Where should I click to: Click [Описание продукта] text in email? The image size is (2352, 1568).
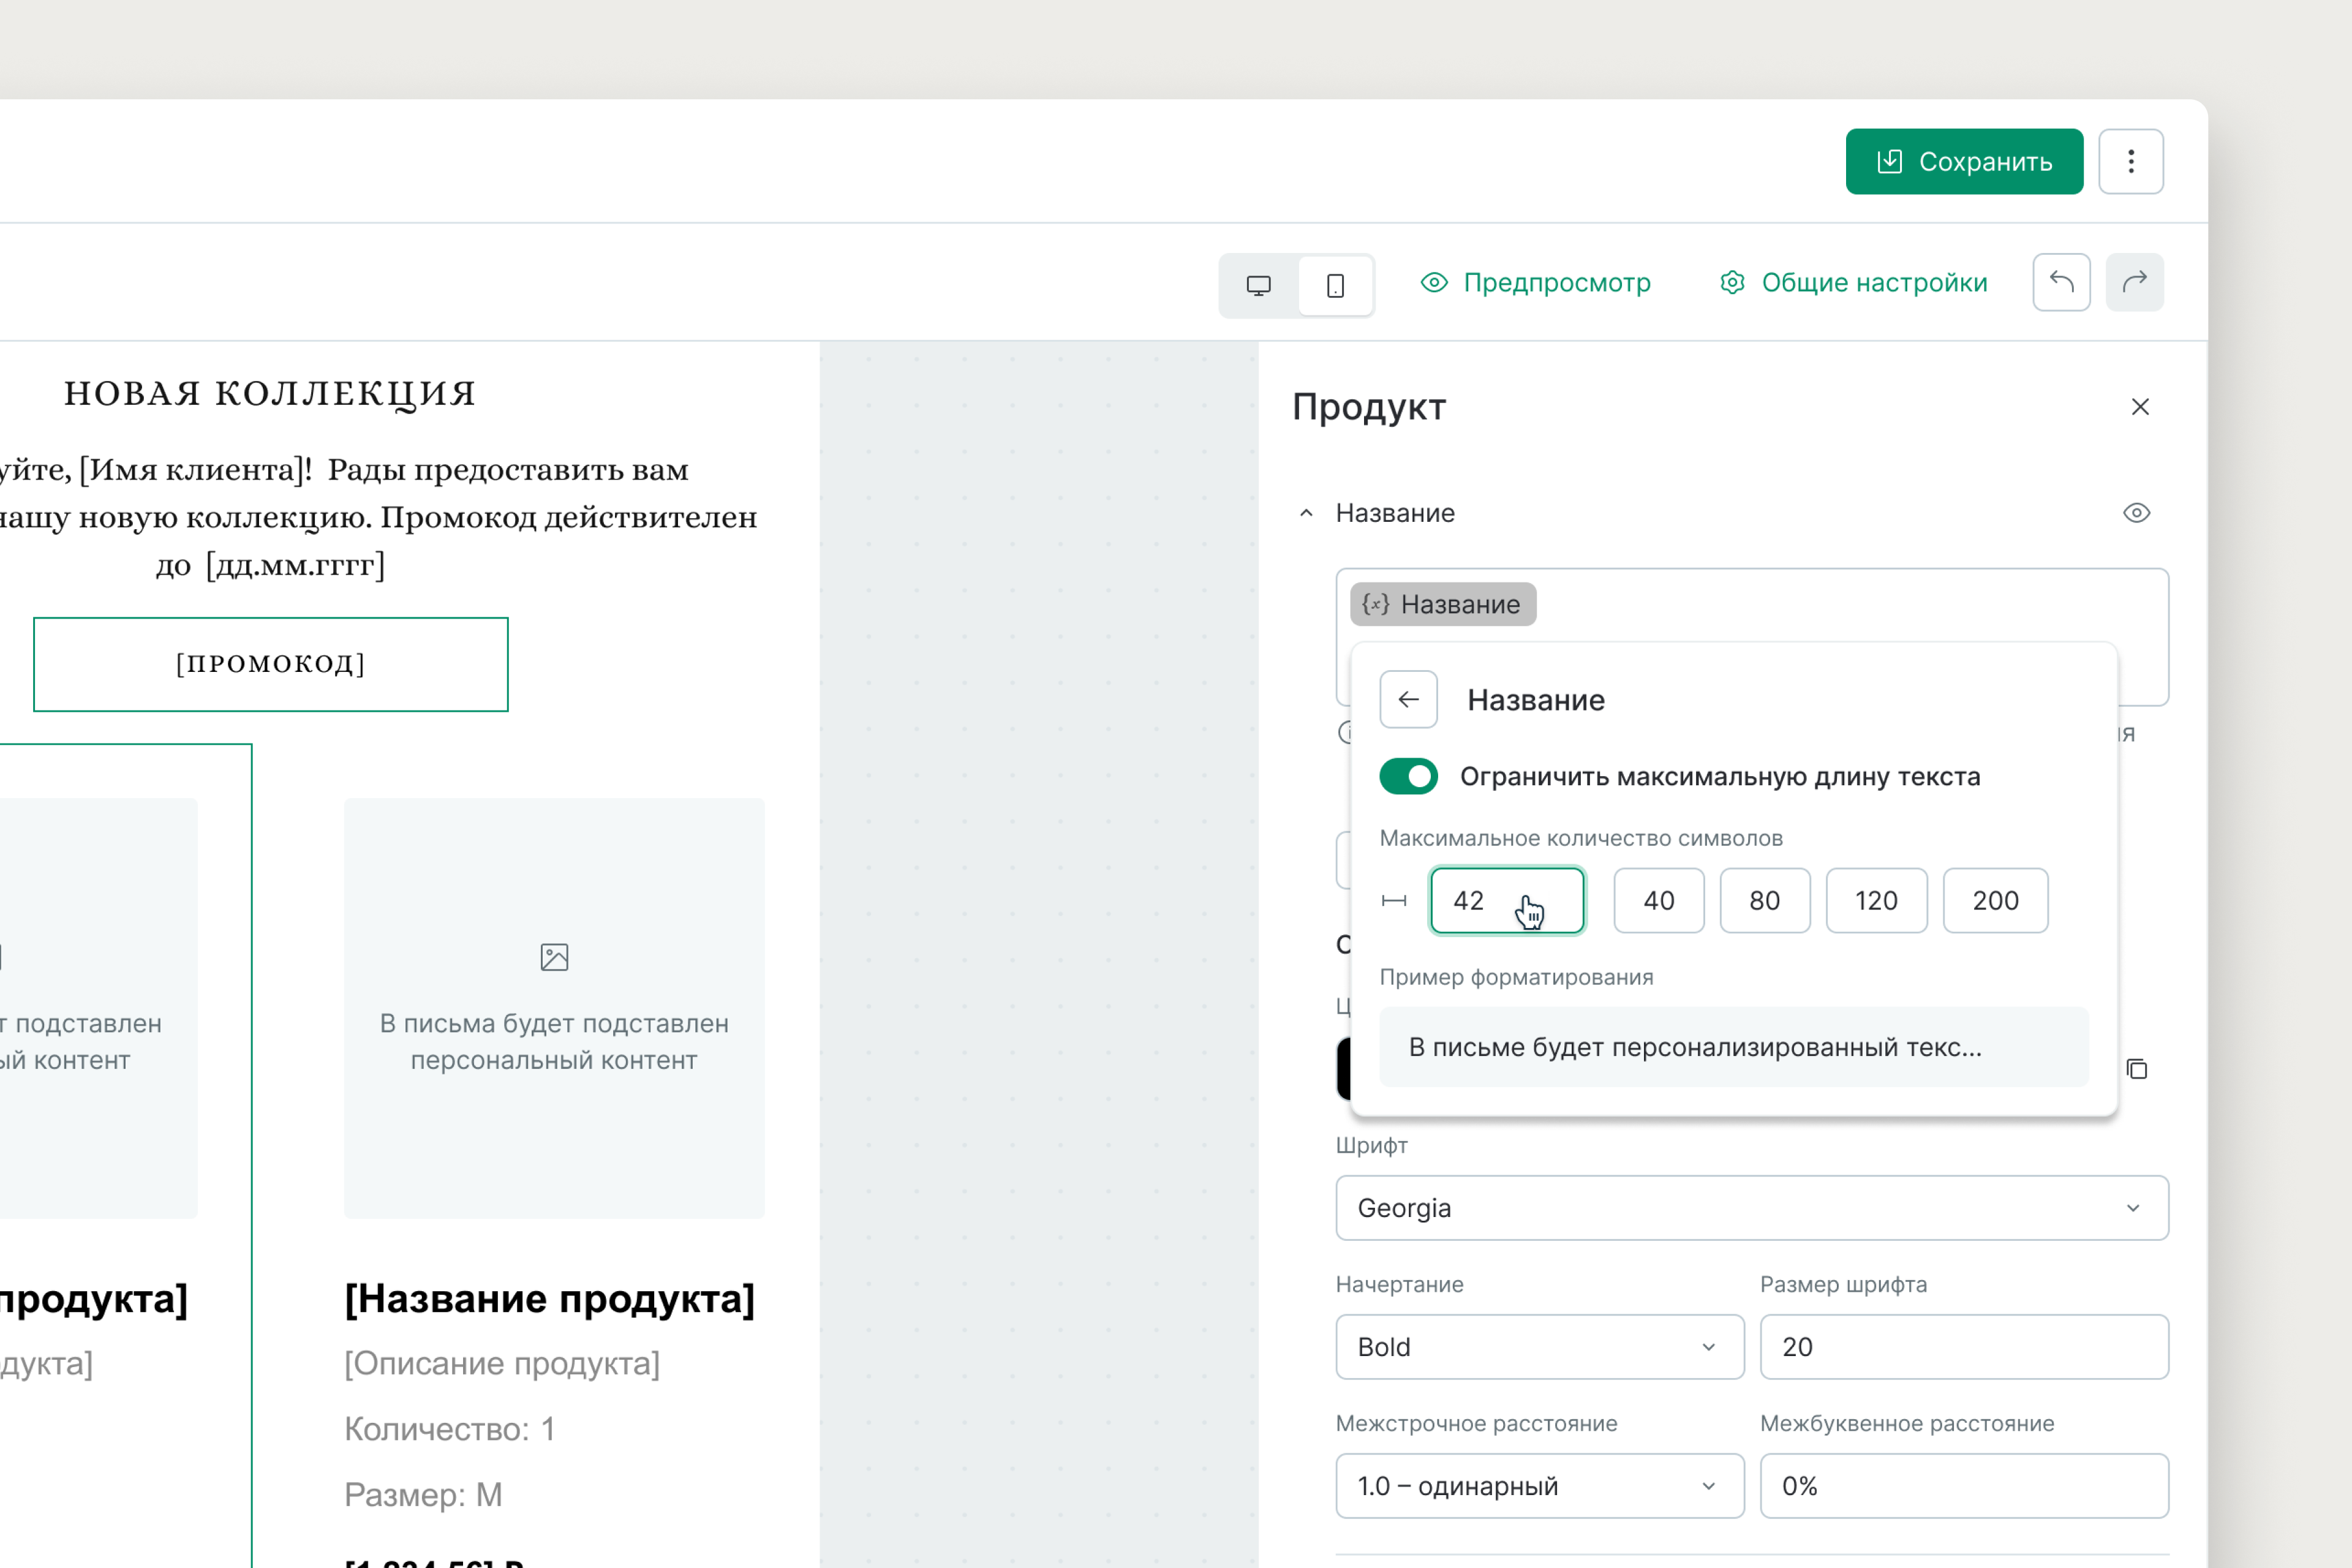[502, 1363]
